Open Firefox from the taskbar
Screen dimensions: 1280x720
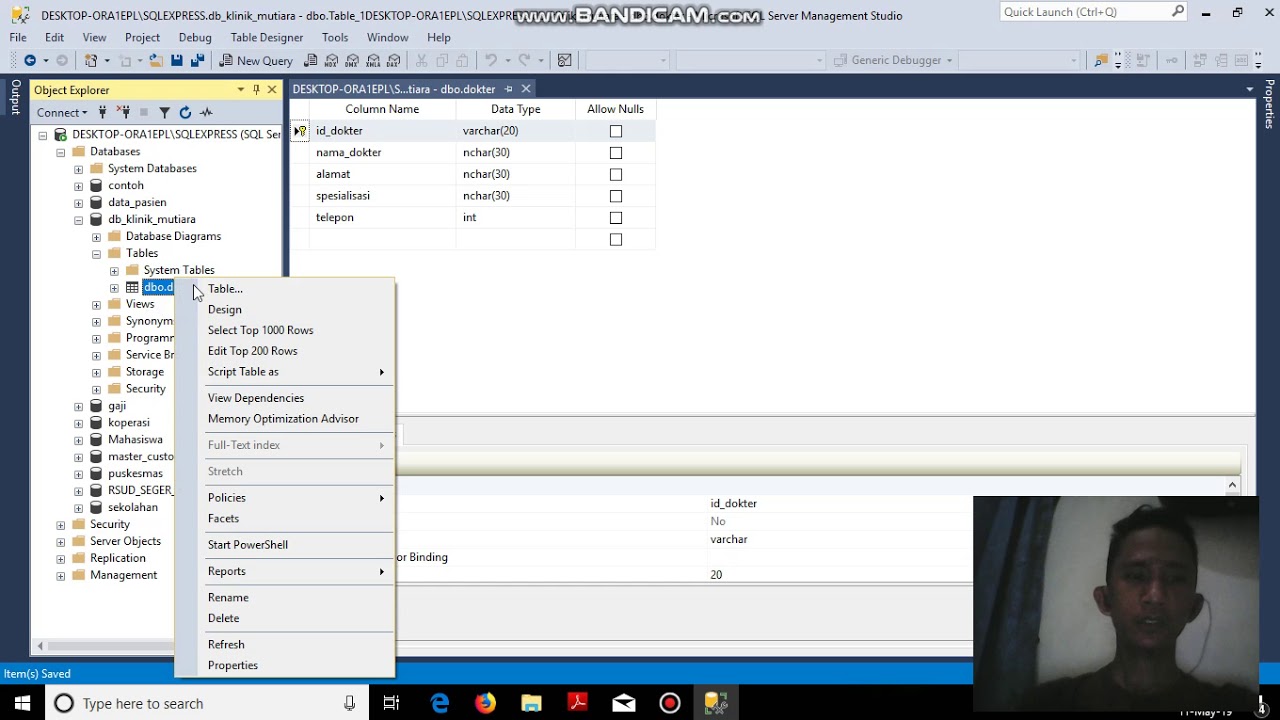pos(485,703)
